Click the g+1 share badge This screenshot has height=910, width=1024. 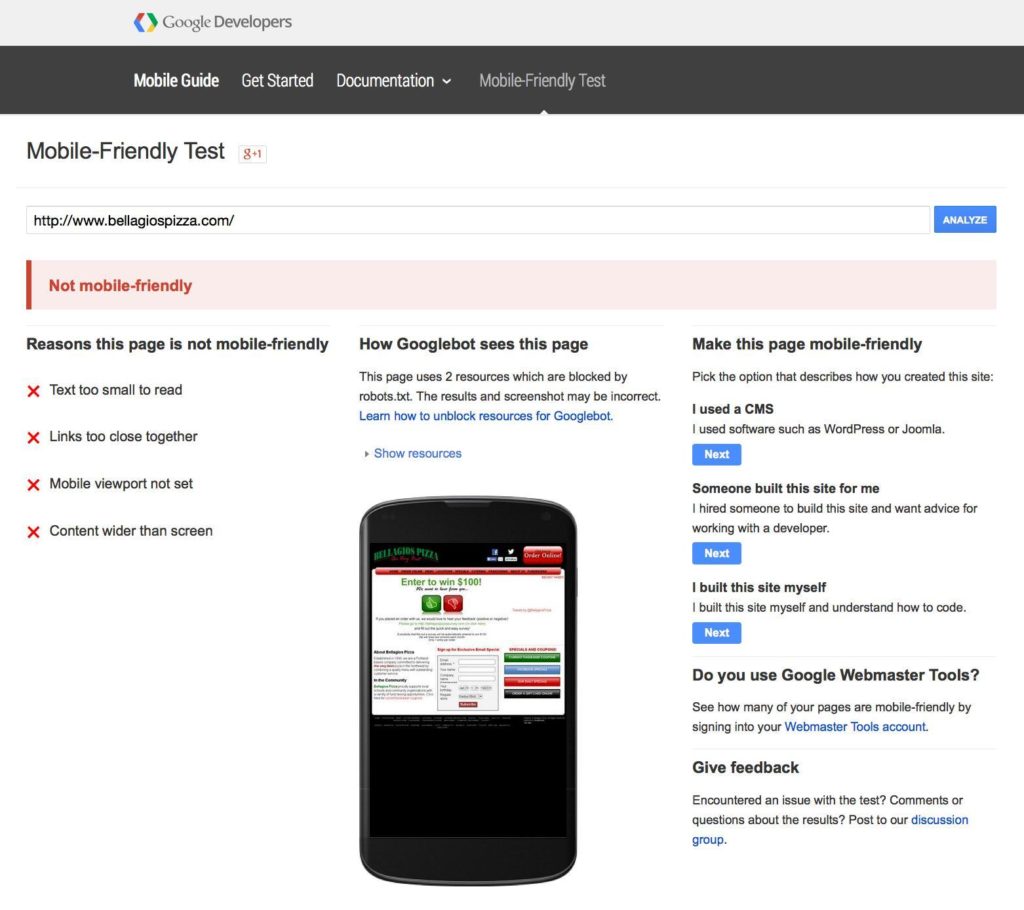(251, 154)
